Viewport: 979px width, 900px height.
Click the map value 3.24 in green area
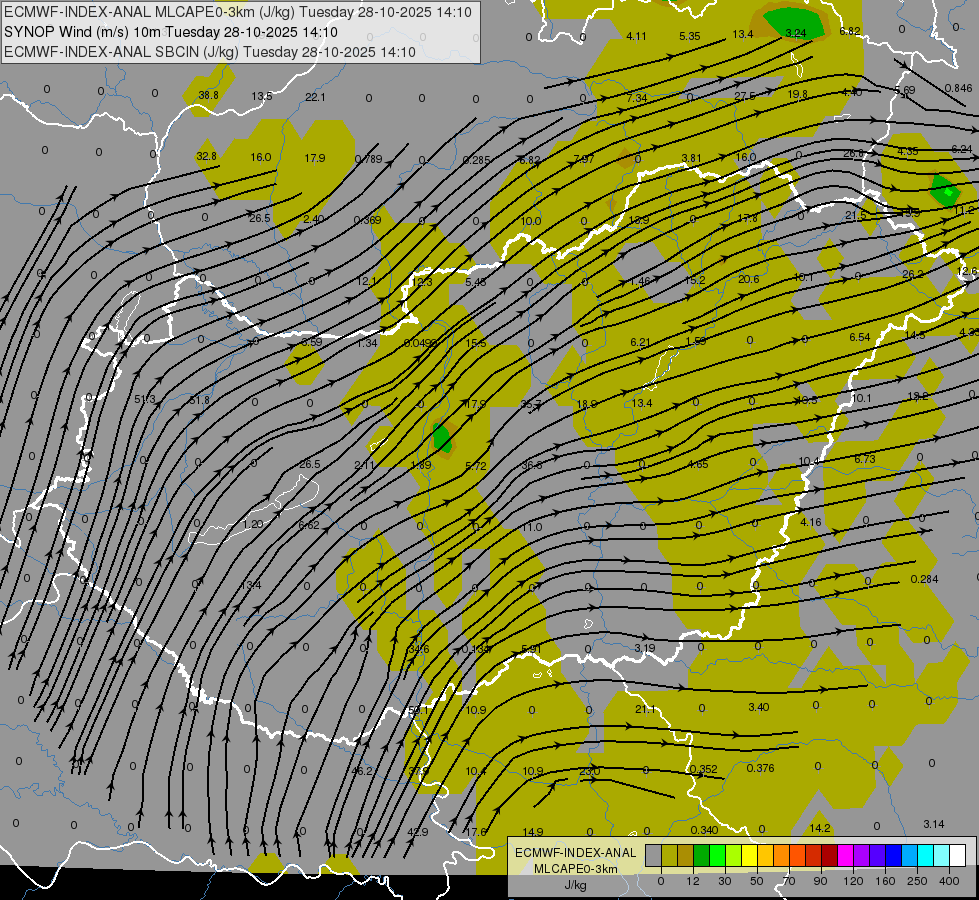coord(795,33)
